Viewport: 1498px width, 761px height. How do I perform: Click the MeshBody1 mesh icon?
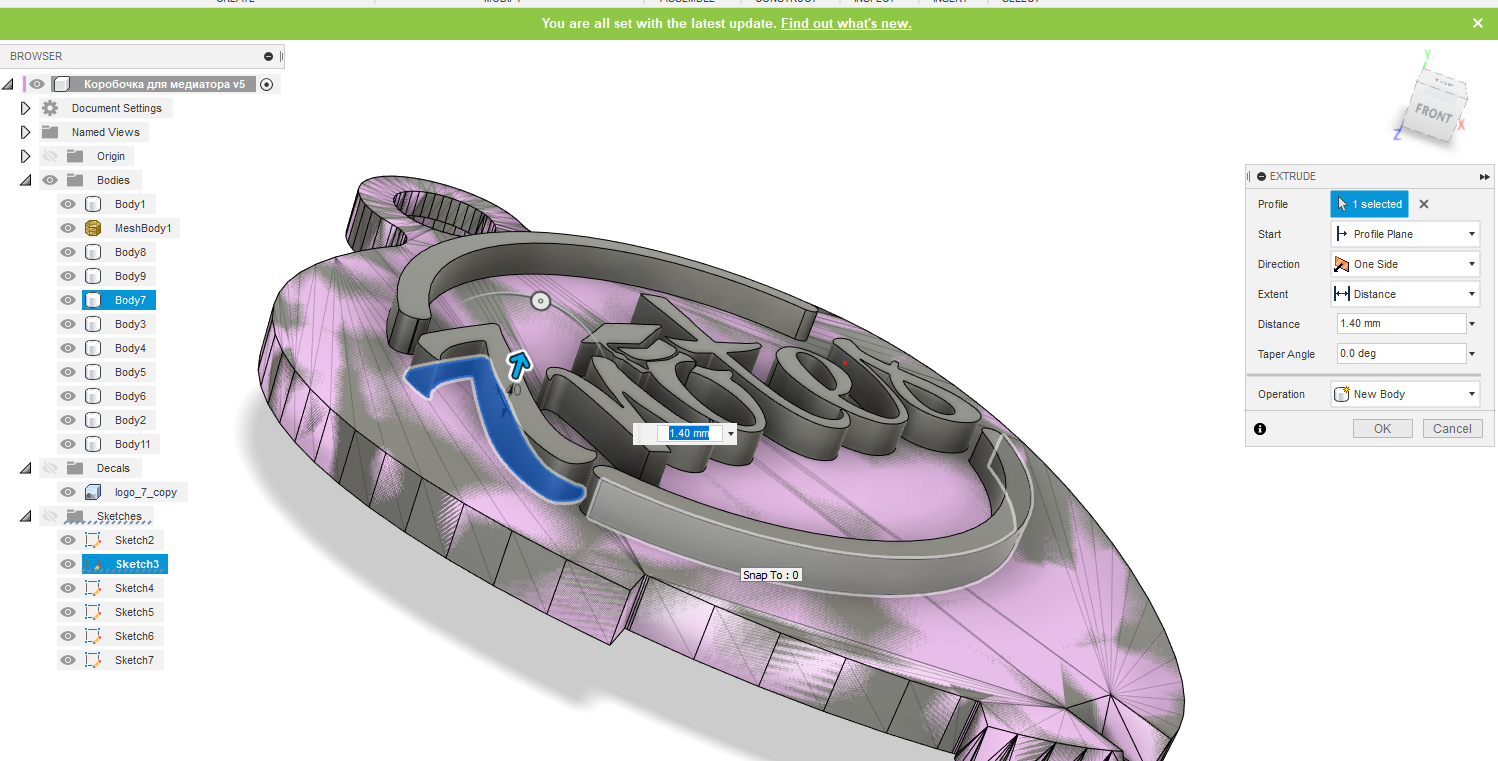(x=93, y=228)
